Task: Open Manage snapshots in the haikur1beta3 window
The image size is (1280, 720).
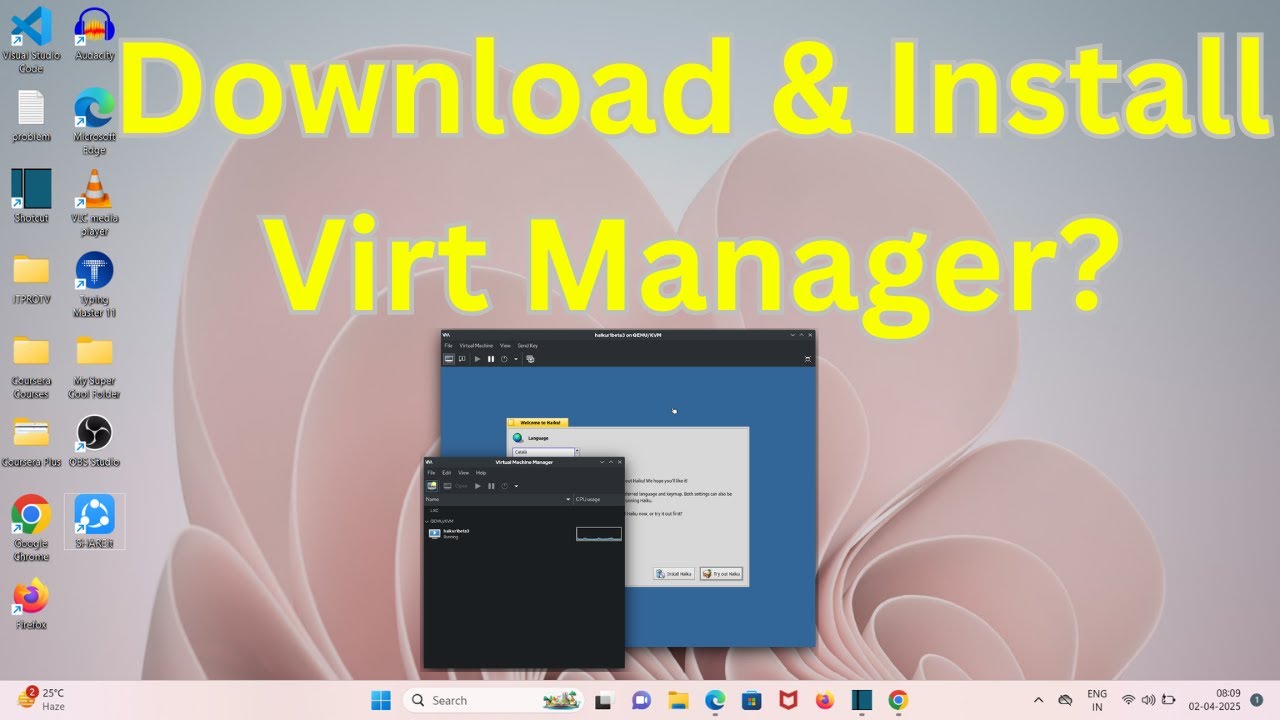Action: 530,359
